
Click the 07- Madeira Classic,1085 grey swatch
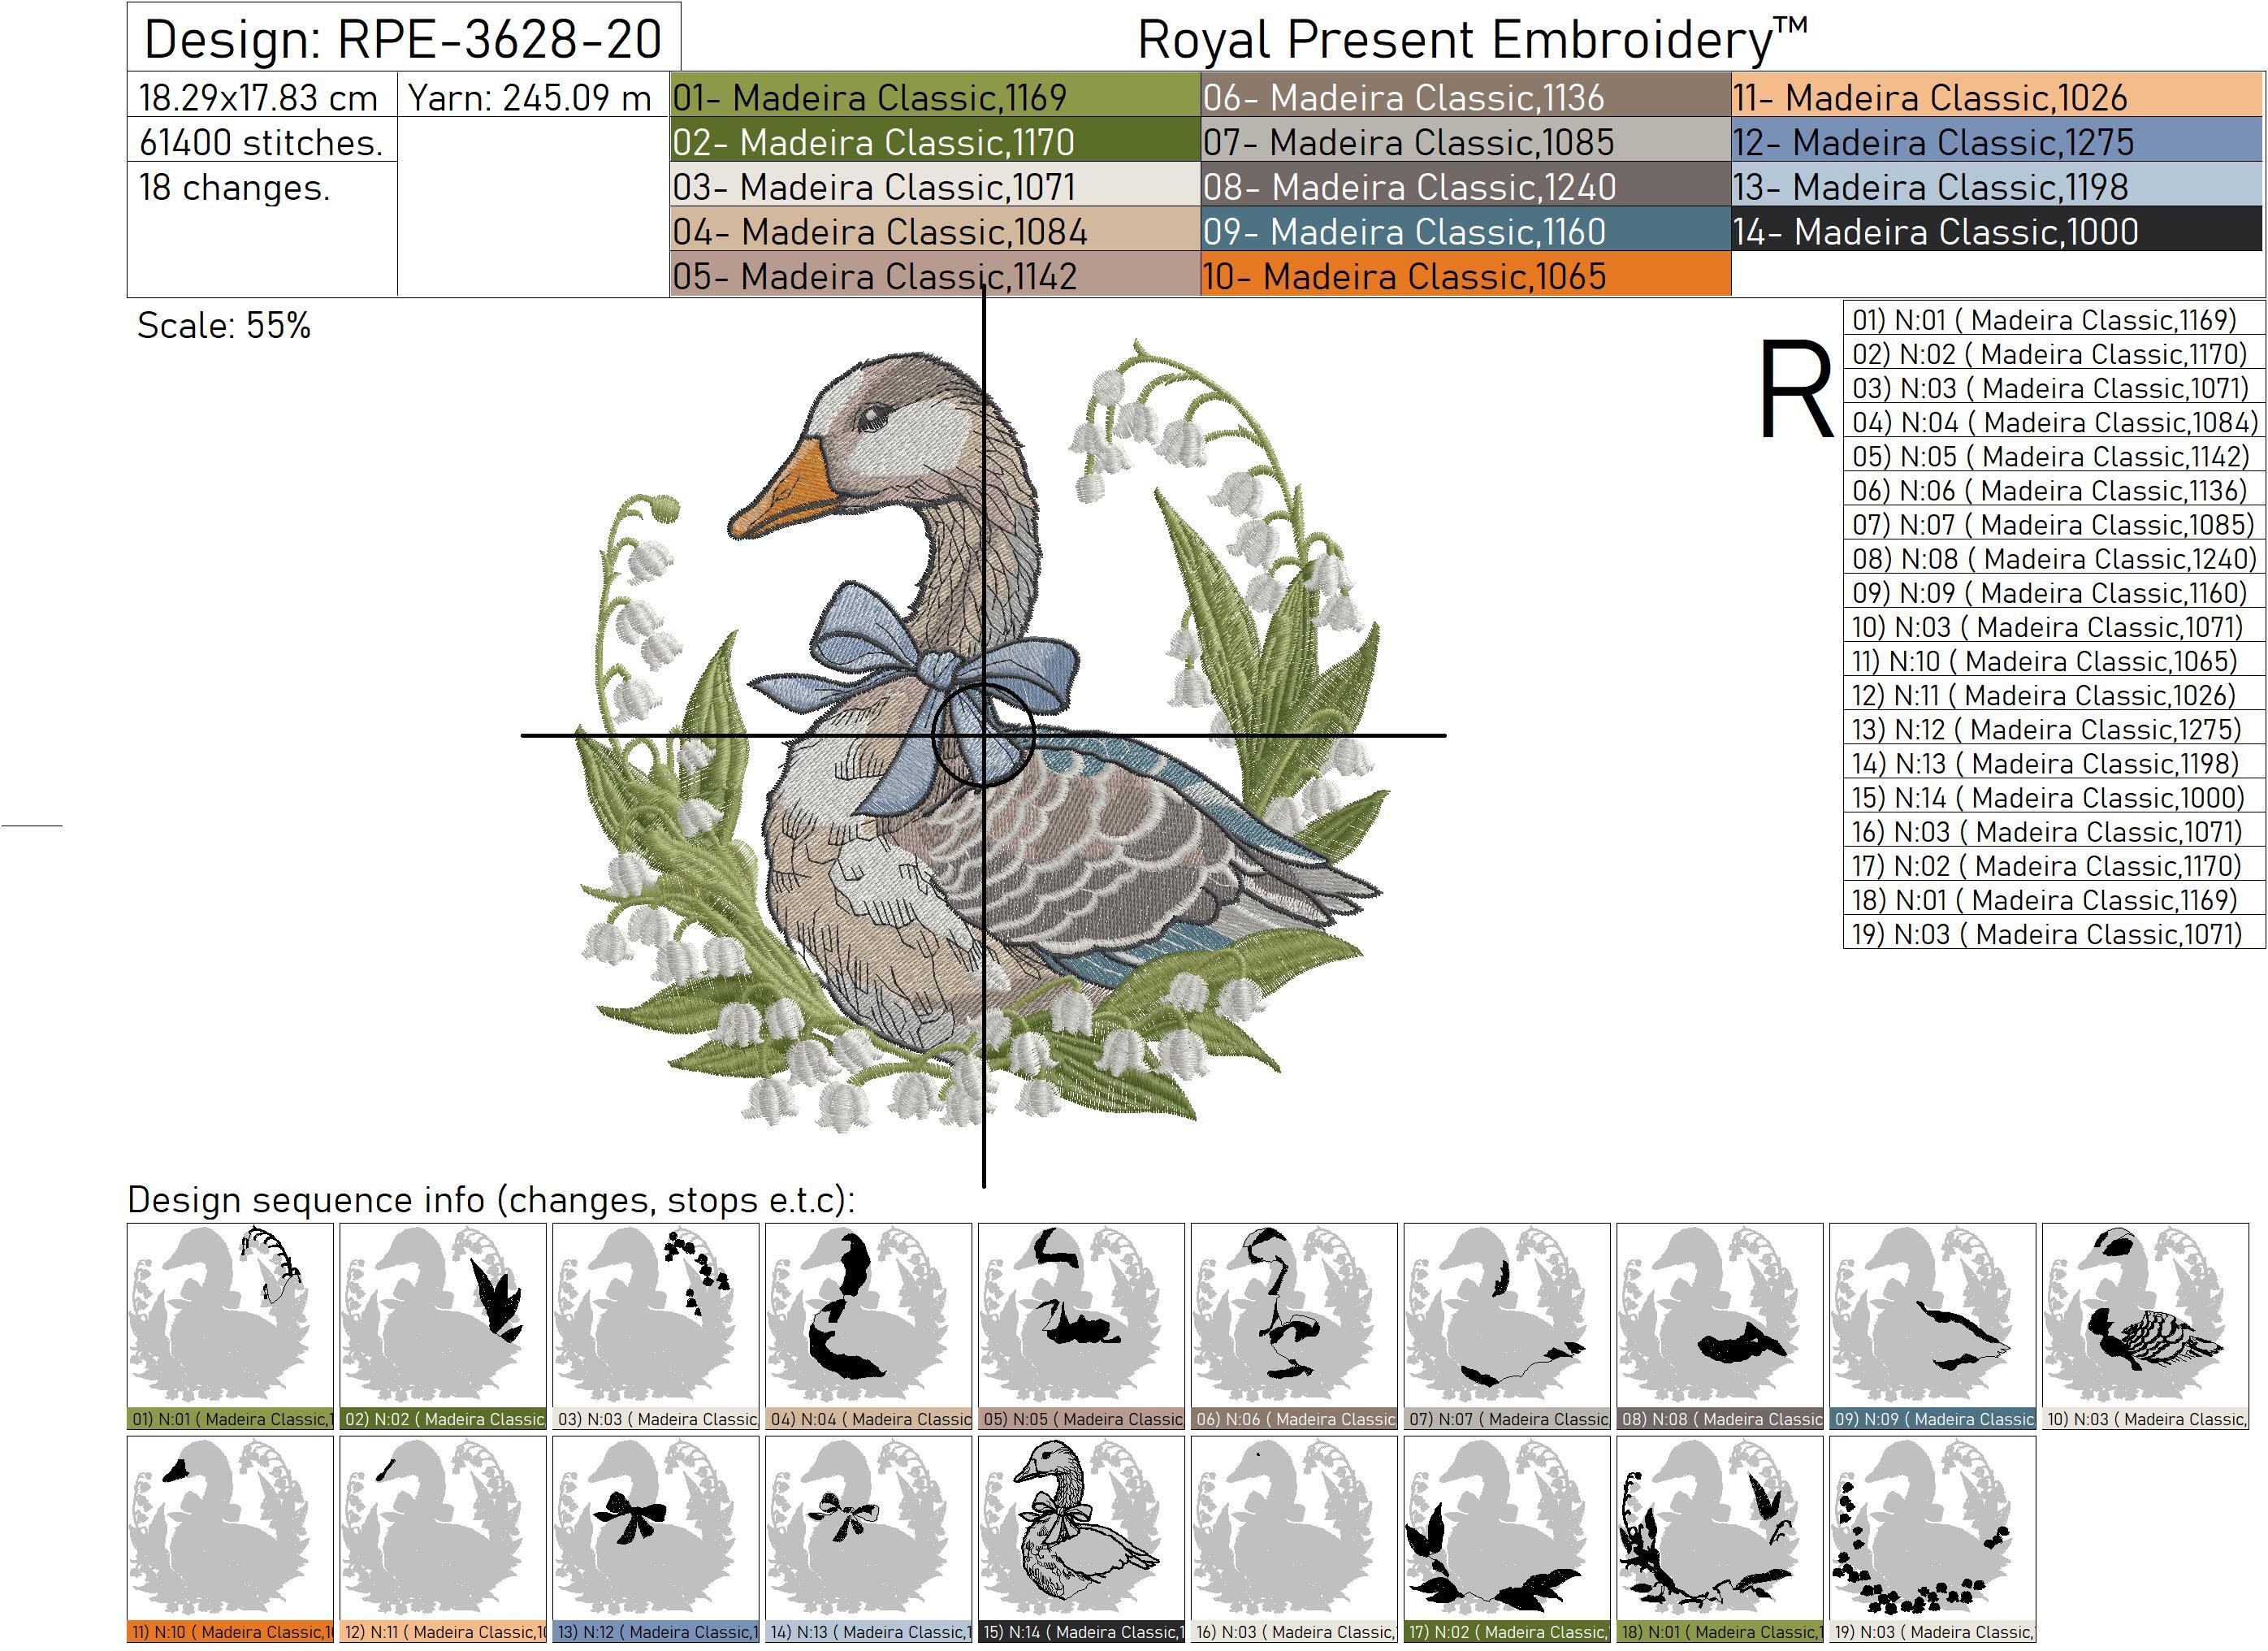[1466, 140]
